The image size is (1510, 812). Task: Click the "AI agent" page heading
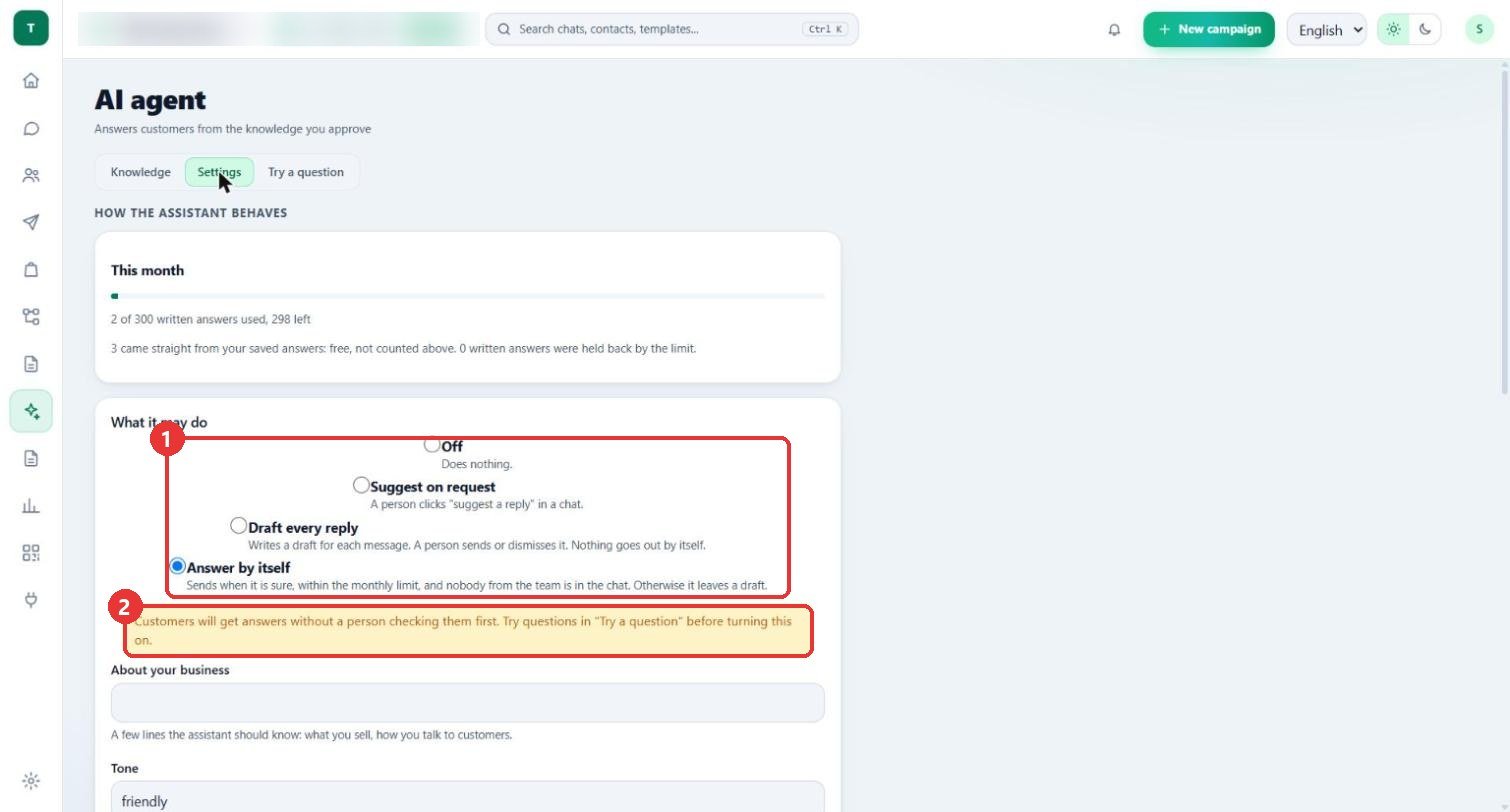pos(150,100)
